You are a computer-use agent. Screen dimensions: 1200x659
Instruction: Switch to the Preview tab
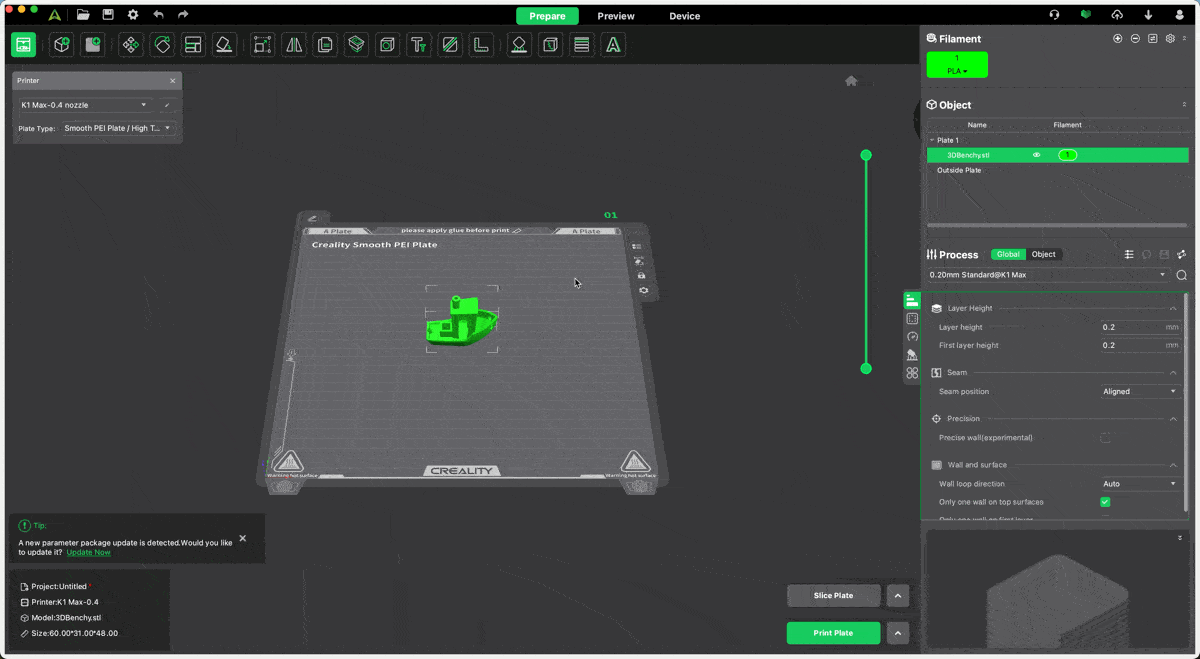pos(616,16)
